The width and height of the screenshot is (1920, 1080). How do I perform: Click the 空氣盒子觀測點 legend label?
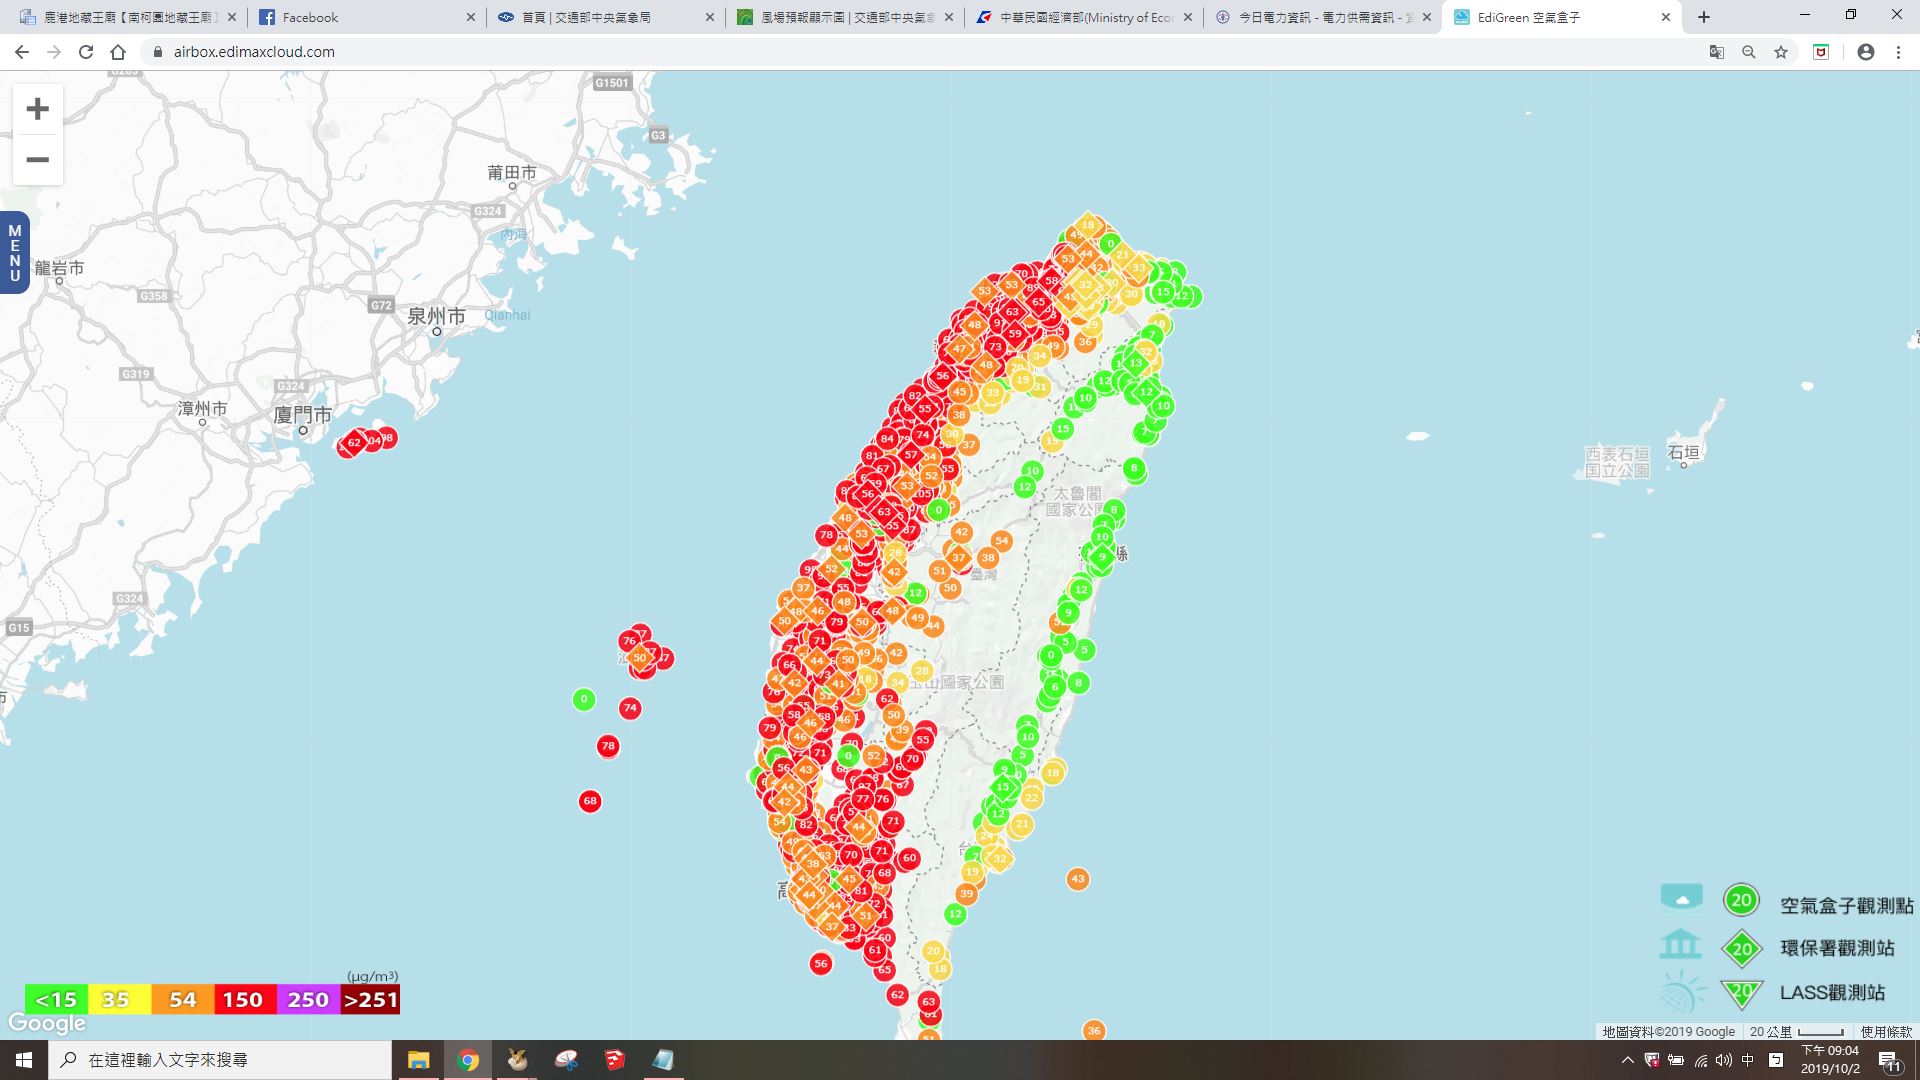coord(1846,905)
